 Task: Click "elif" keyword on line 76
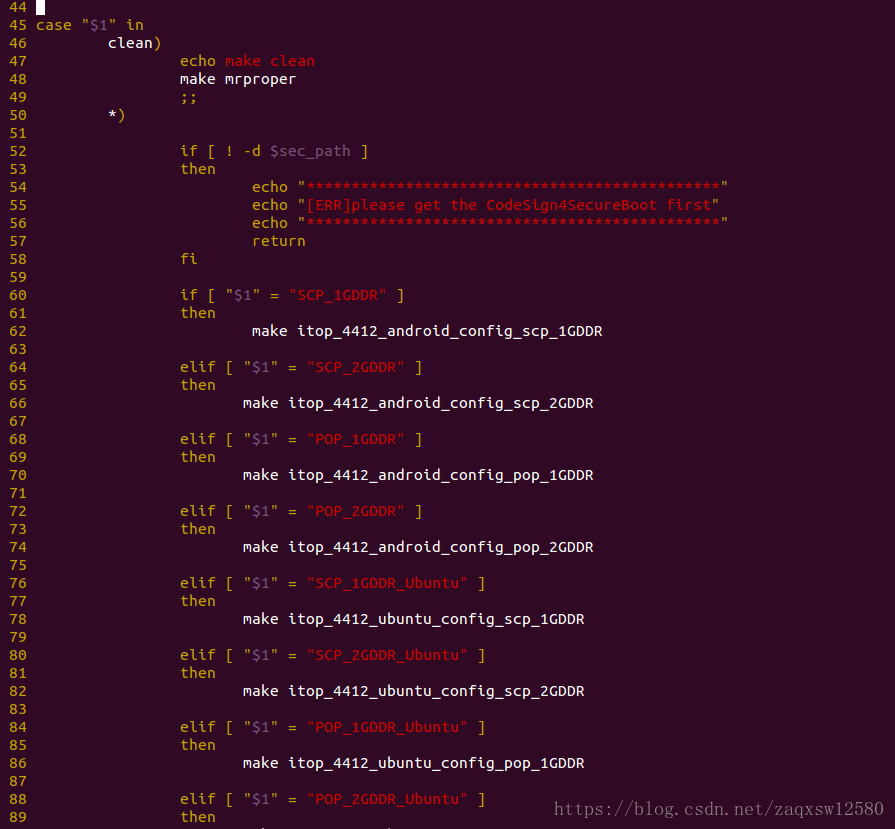(x=198, y=583)
